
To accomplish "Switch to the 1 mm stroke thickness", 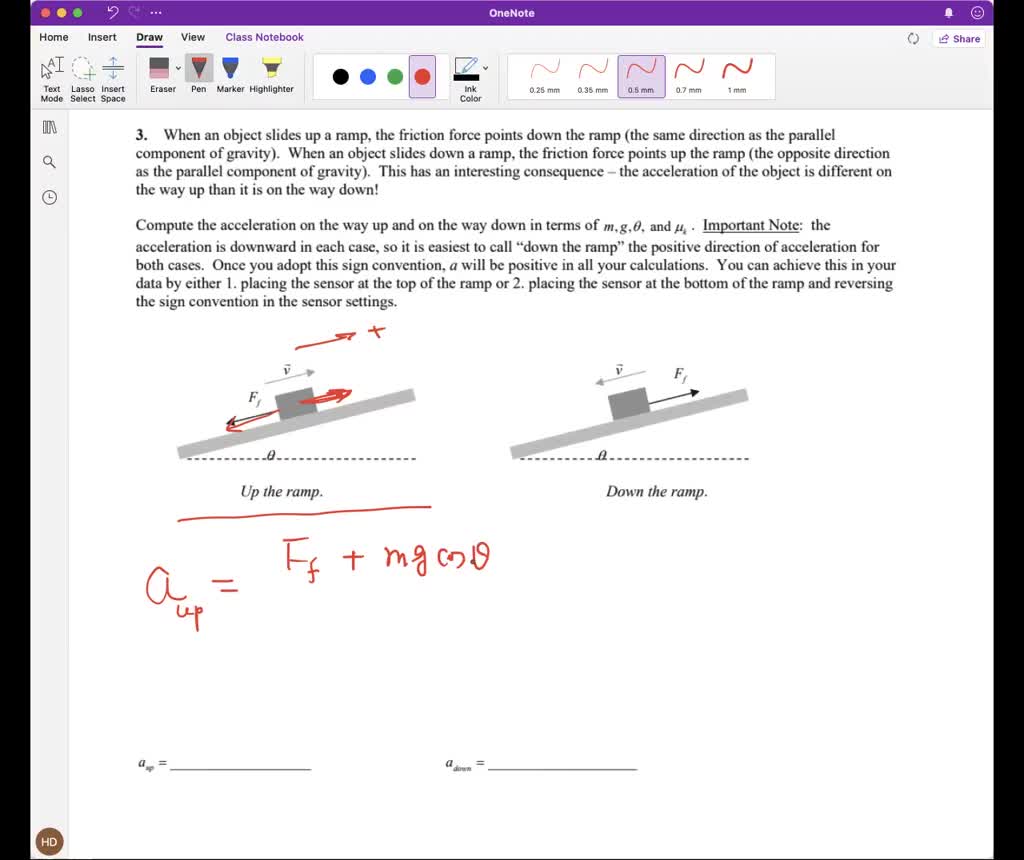I will pos(737,75).
